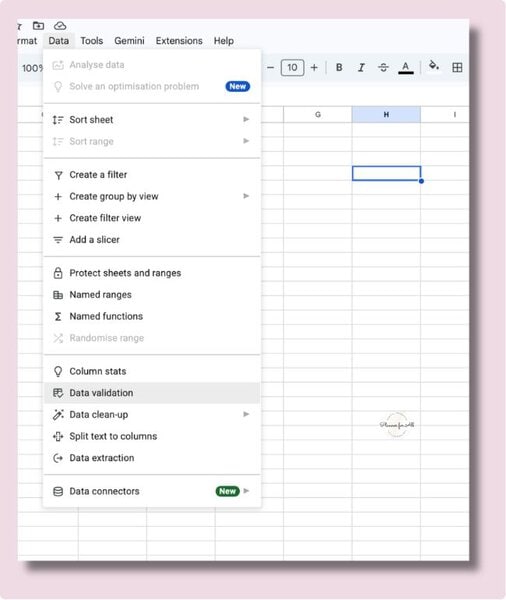Select Split text to columns

152,436
